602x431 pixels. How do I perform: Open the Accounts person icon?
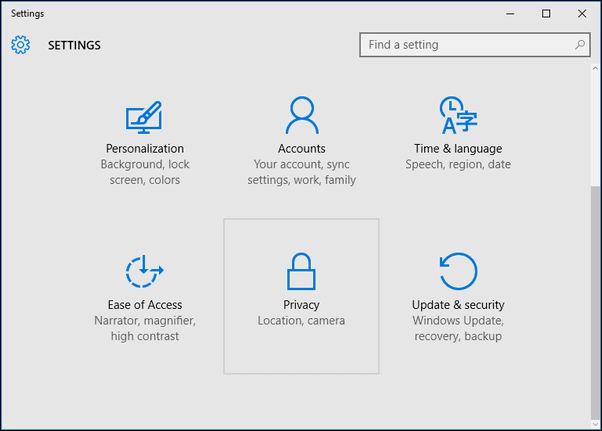(x=302, y=115)
